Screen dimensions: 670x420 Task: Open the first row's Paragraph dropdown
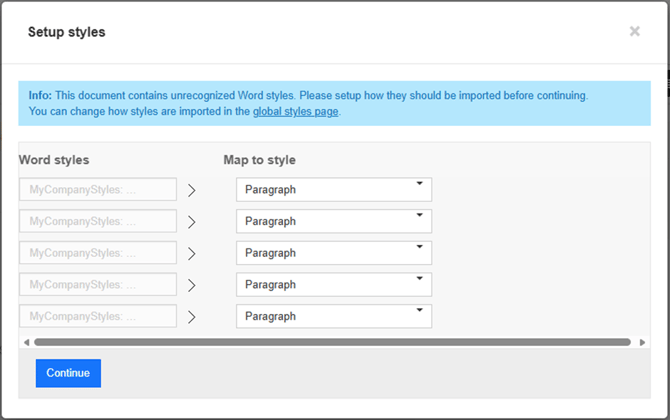pos(333,190)
